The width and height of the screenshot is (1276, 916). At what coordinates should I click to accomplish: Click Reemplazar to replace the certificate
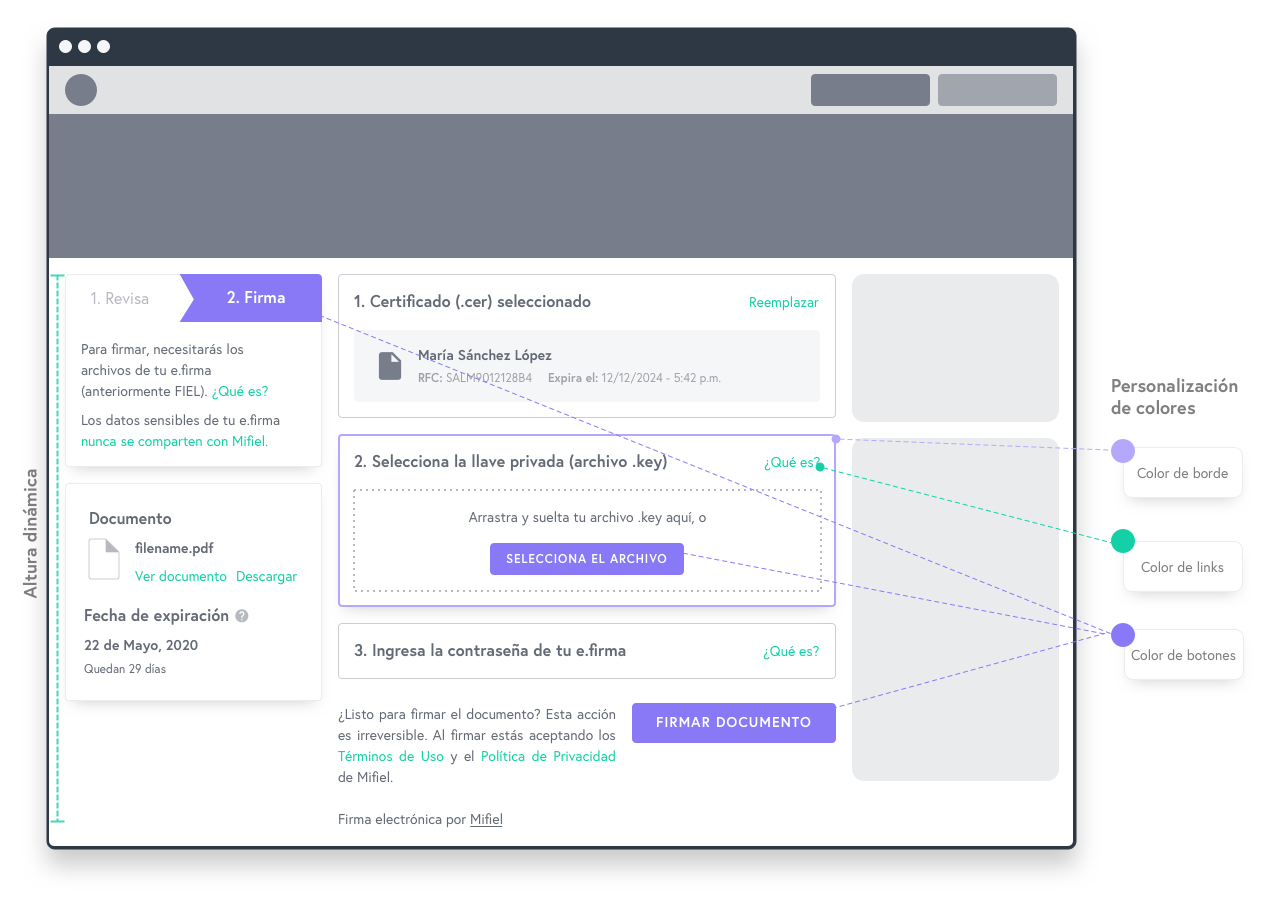pos(784,302)
